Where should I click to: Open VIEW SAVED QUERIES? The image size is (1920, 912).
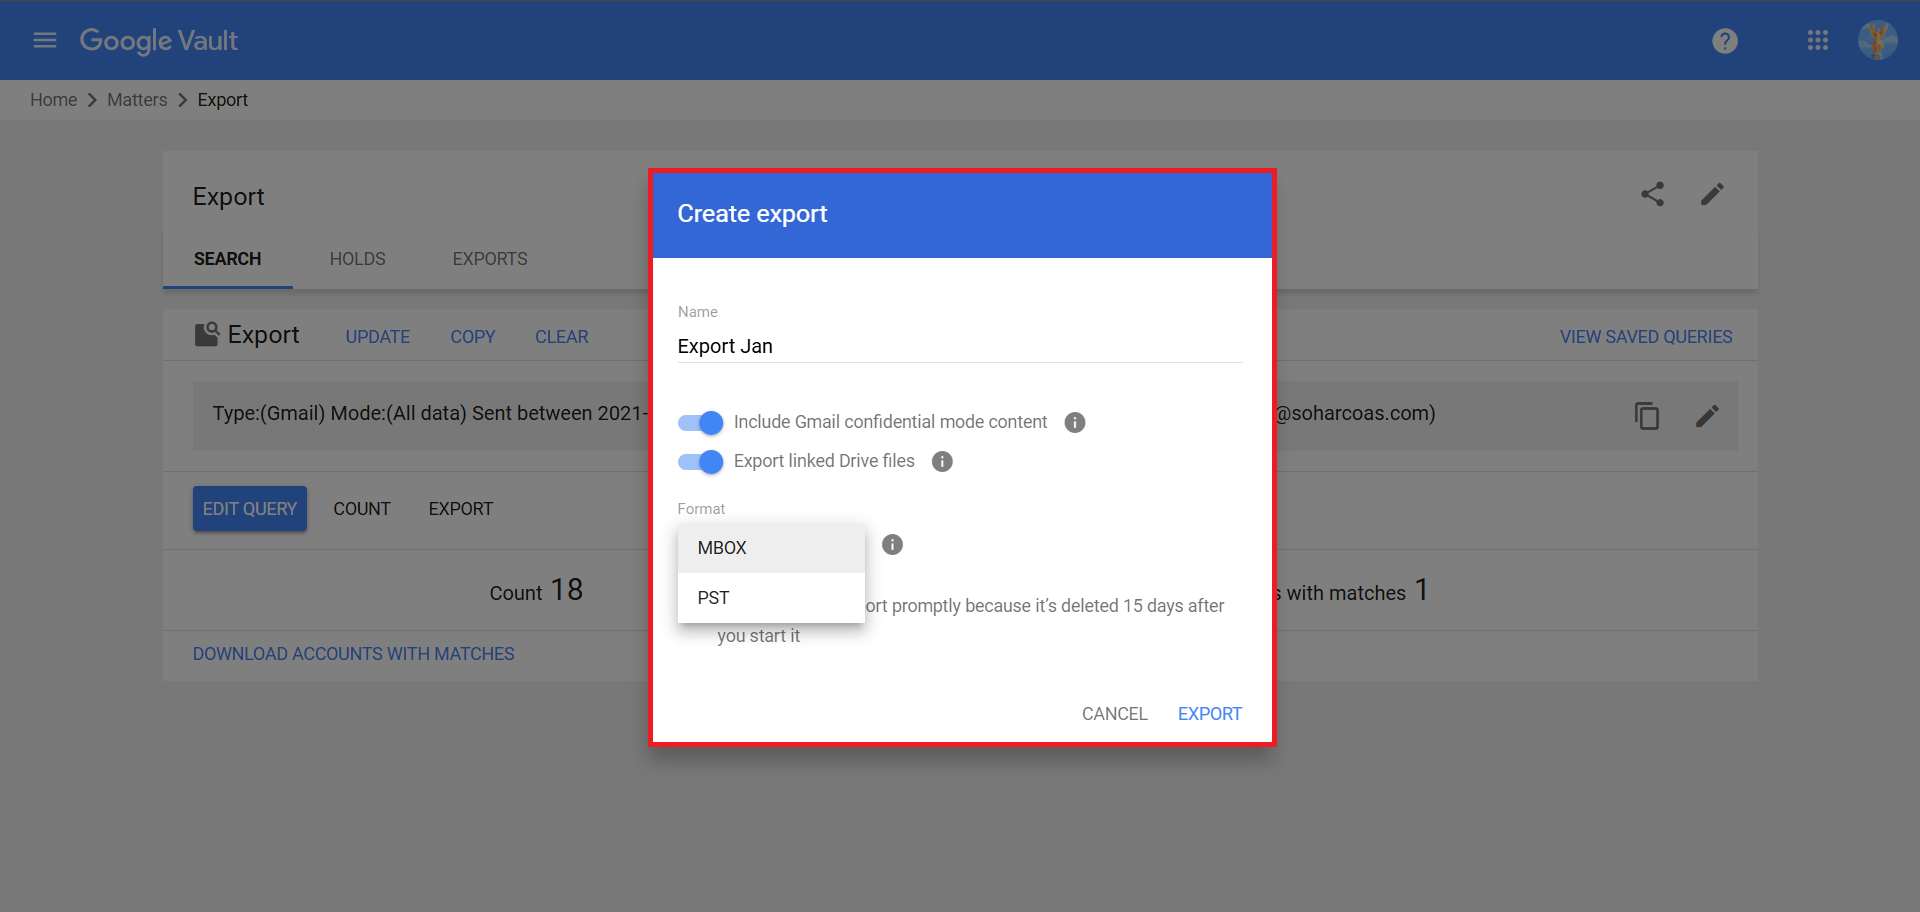click(1646, 337)
